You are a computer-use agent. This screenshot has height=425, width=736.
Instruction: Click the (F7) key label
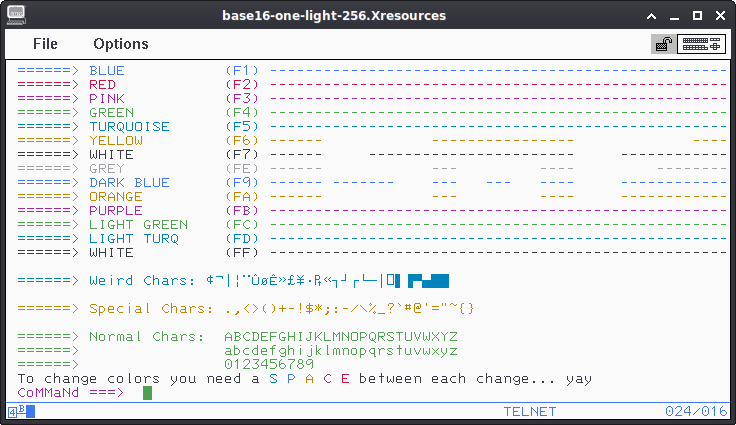click(x=242, y=155)
